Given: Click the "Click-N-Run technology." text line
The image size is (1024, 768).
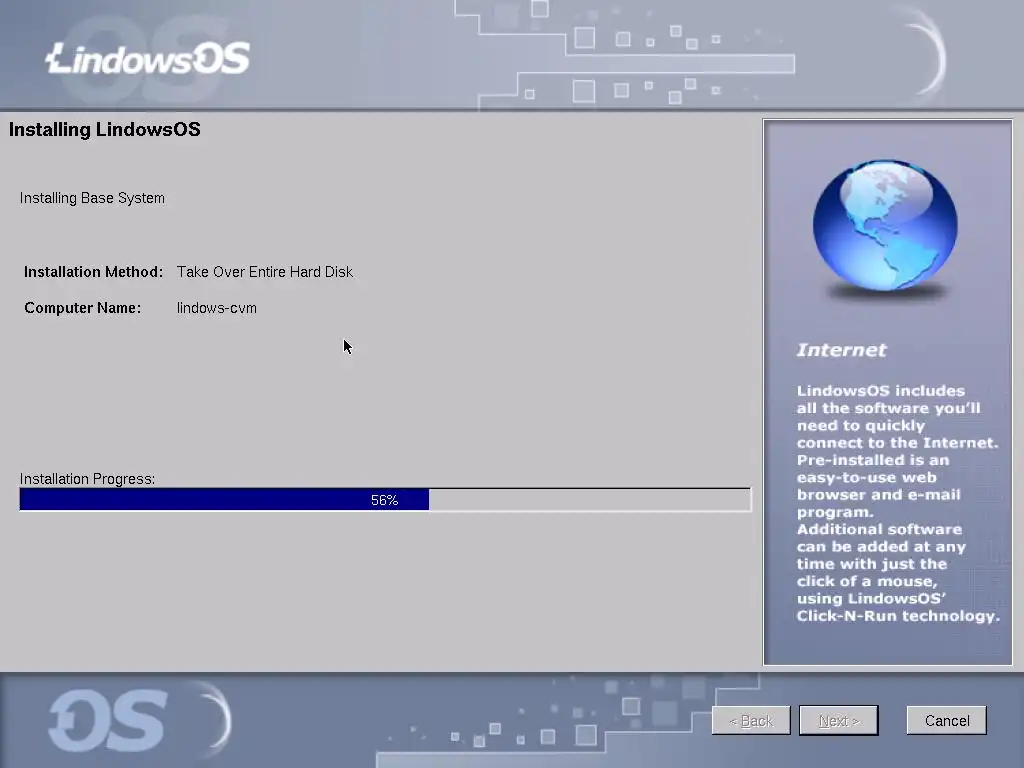Looking at the screenshot, I should point(898,616).
